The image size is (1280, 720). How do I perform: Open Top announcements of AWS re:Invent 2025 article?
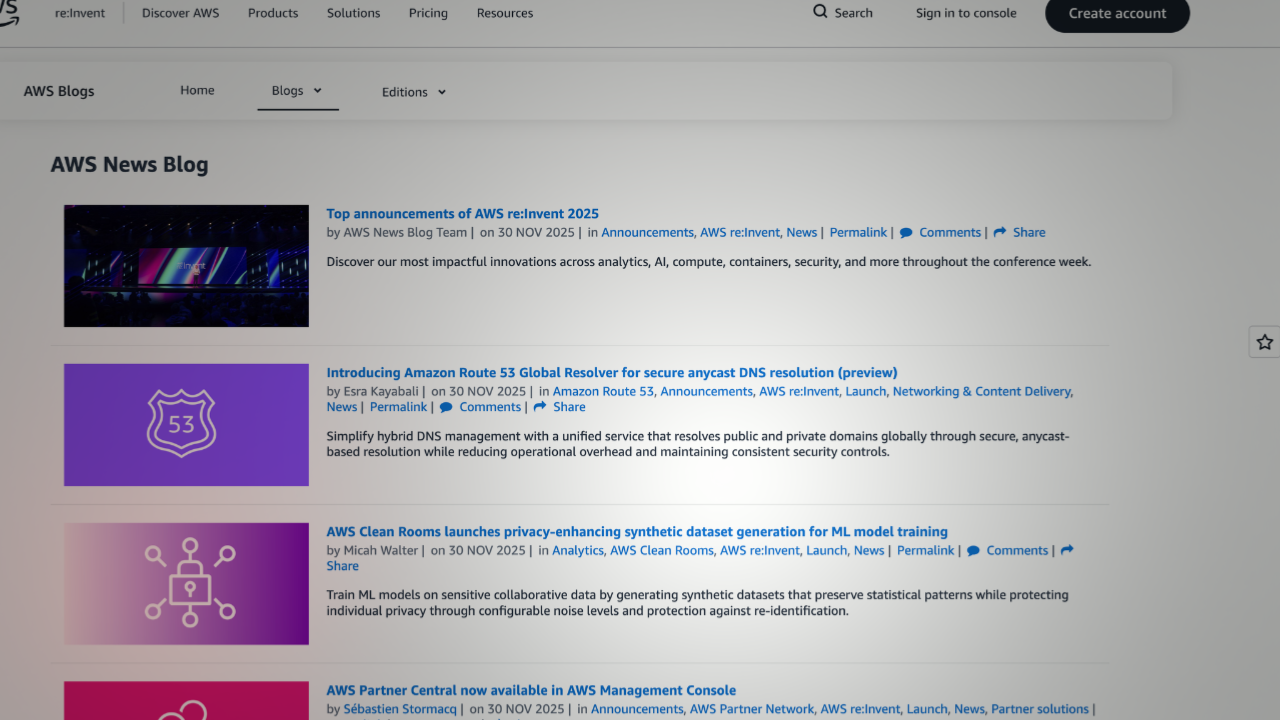(x=462, y=214)
